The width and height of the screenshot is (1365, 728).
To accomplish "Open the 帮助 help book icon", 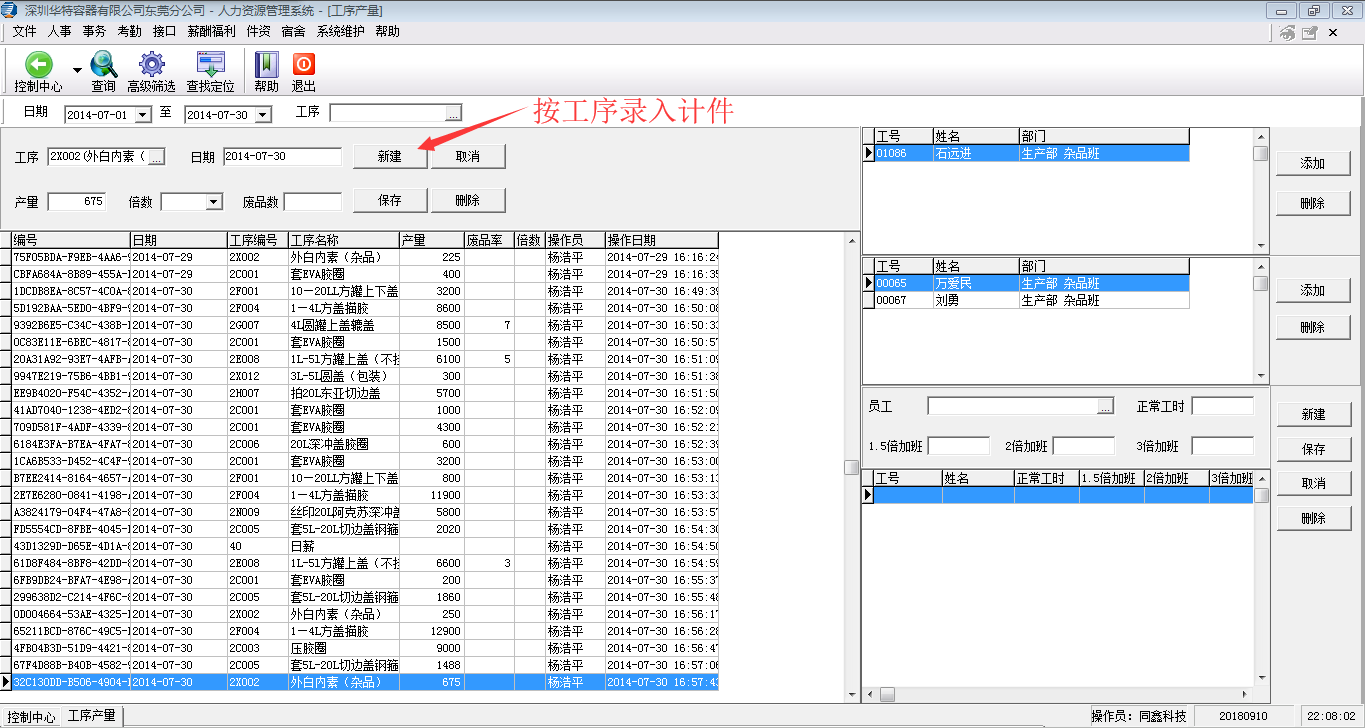I will 266,65.
